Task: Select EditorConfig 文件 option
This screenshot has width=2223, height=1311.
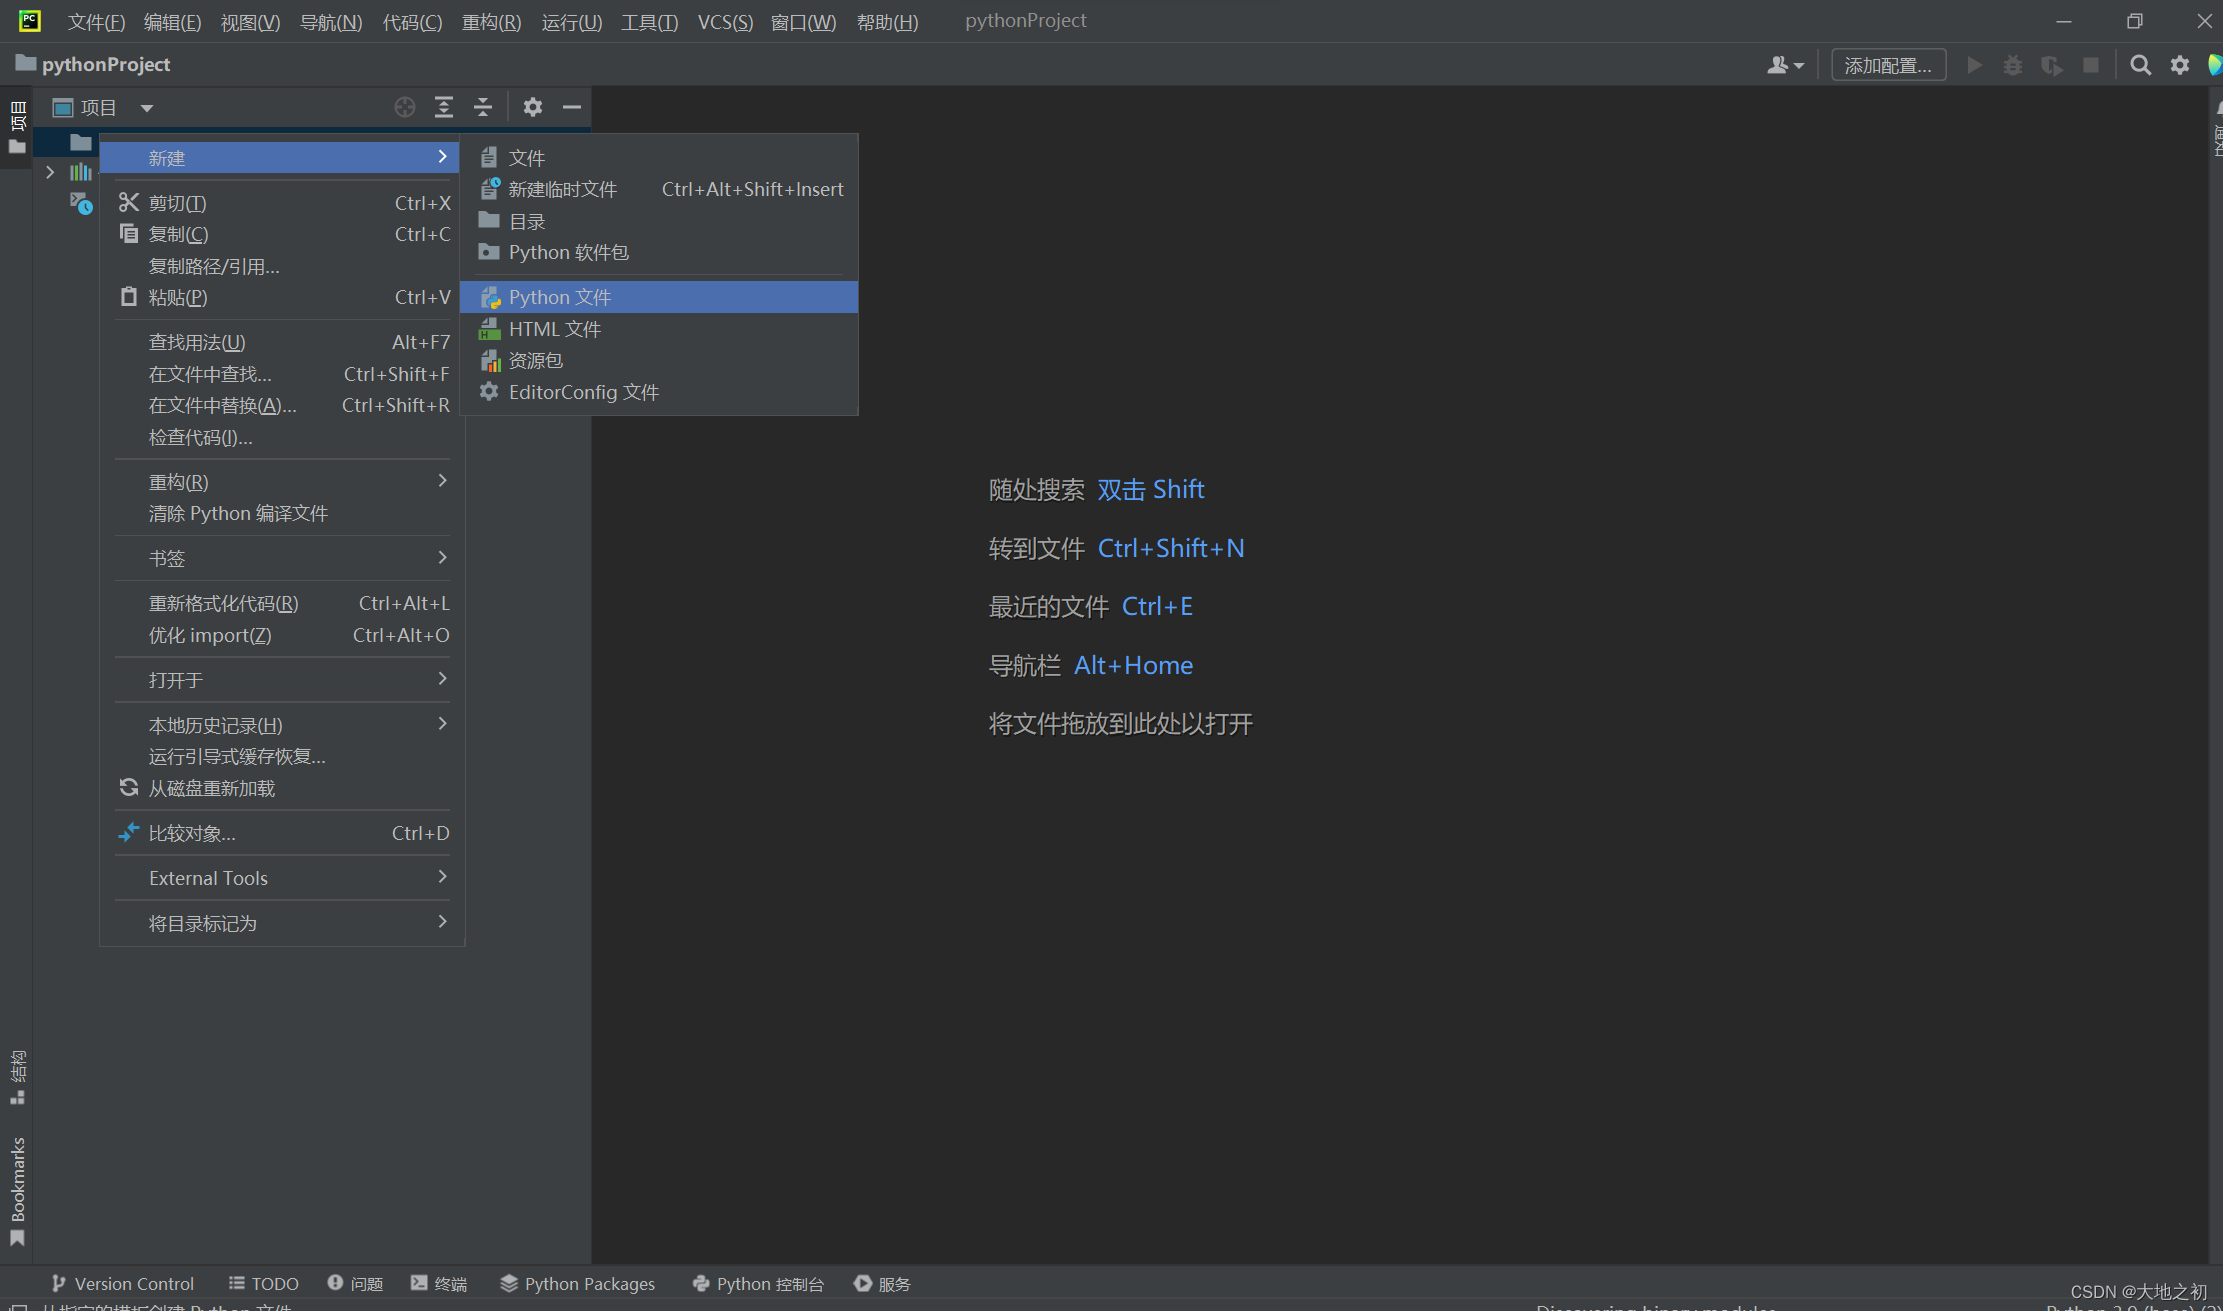Action: pyautogui.click(x=583, y=392)
